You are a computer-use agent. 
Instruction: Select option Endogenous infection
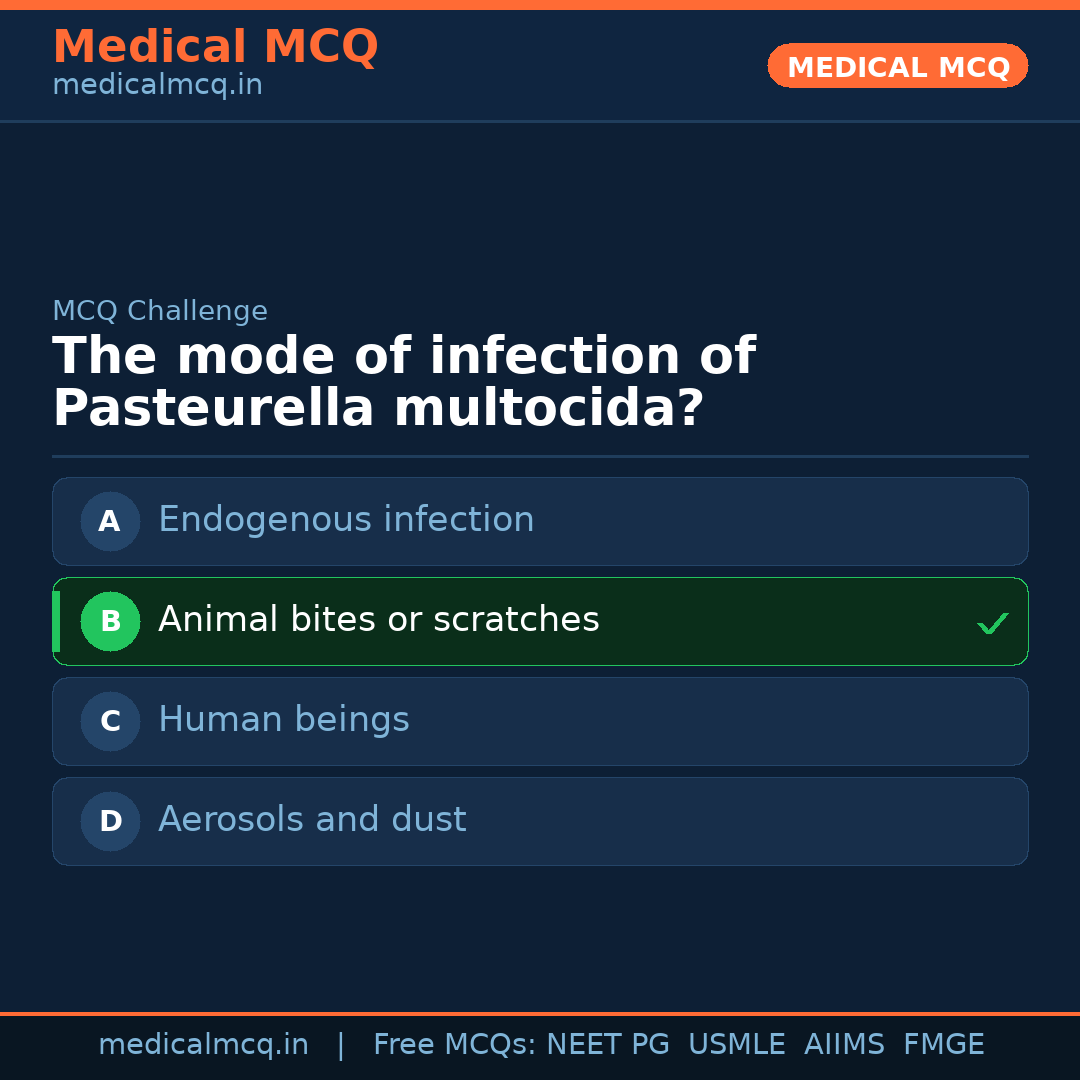(346, 520)
